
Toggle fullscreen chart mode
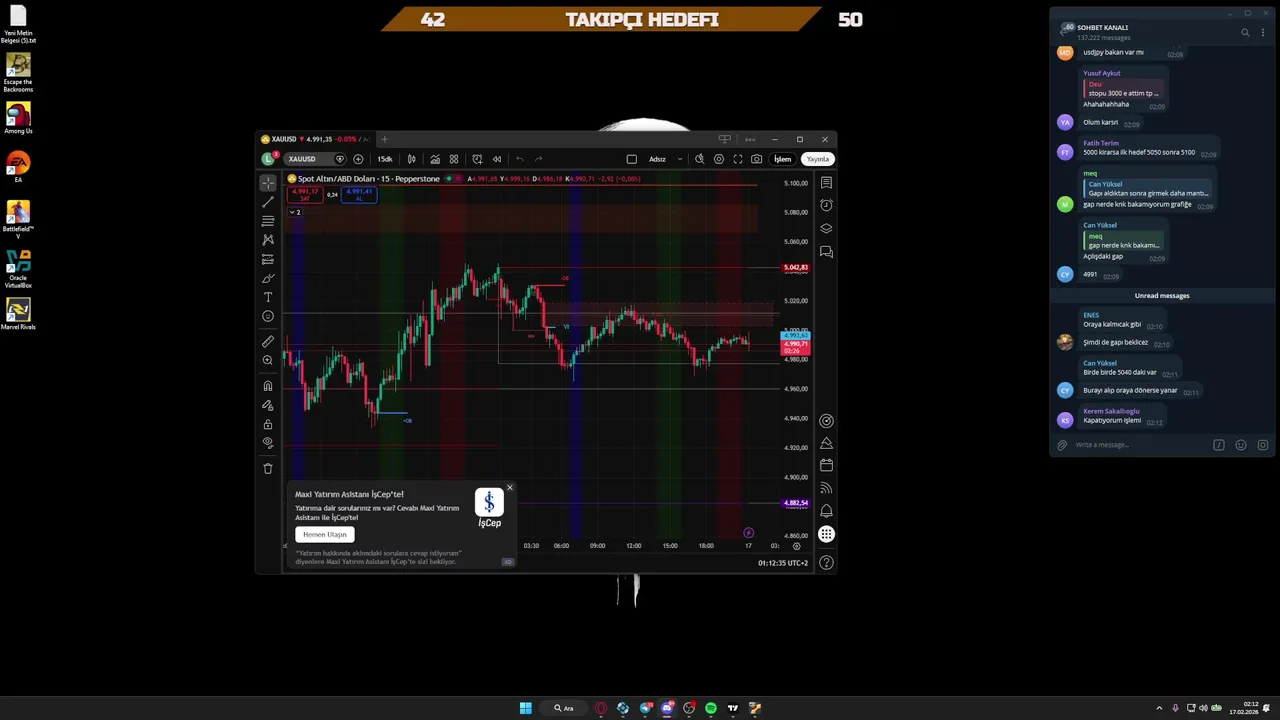coord(738,159)
